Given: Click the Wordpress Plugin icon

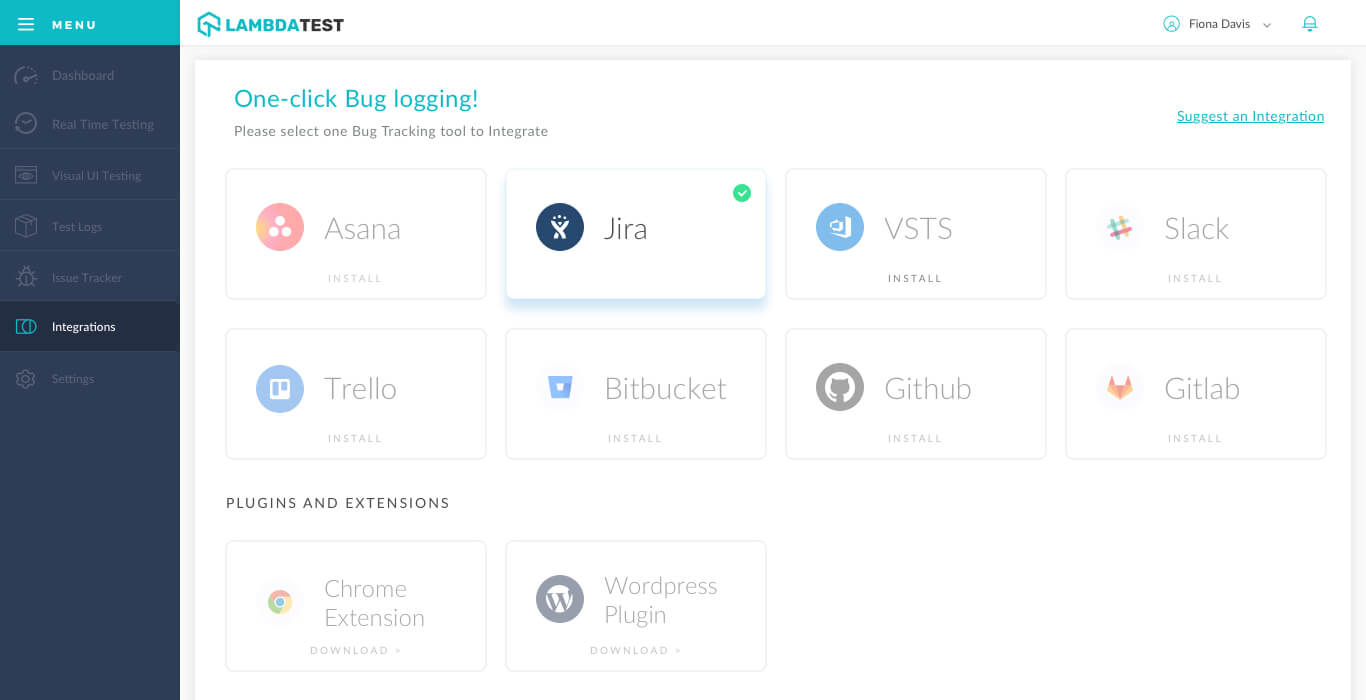Looking at the screenshot, I should 559,599.
